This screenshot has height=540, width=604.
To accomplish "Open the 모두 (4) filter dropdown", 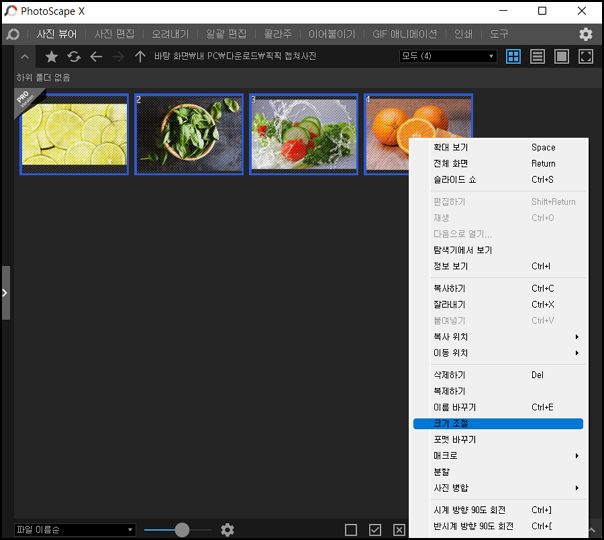I will [x=448, y=56].
